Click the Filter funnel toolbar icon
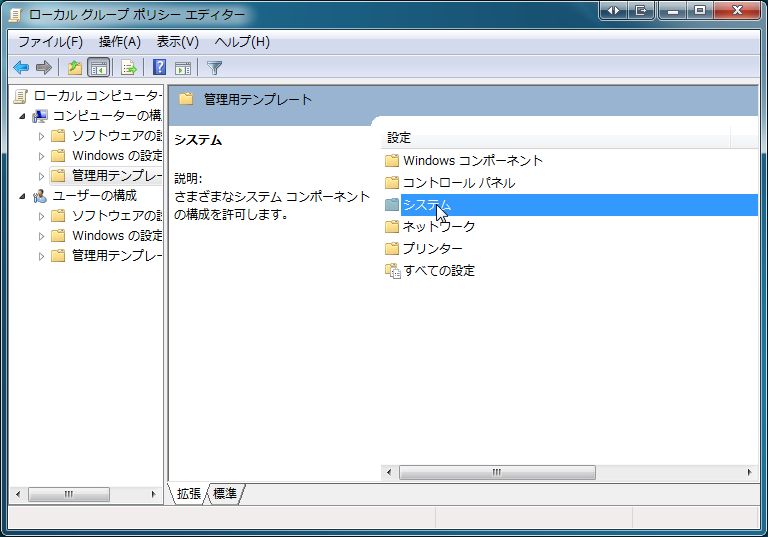This screenshot has width=768, height=537. coord(214,68)
